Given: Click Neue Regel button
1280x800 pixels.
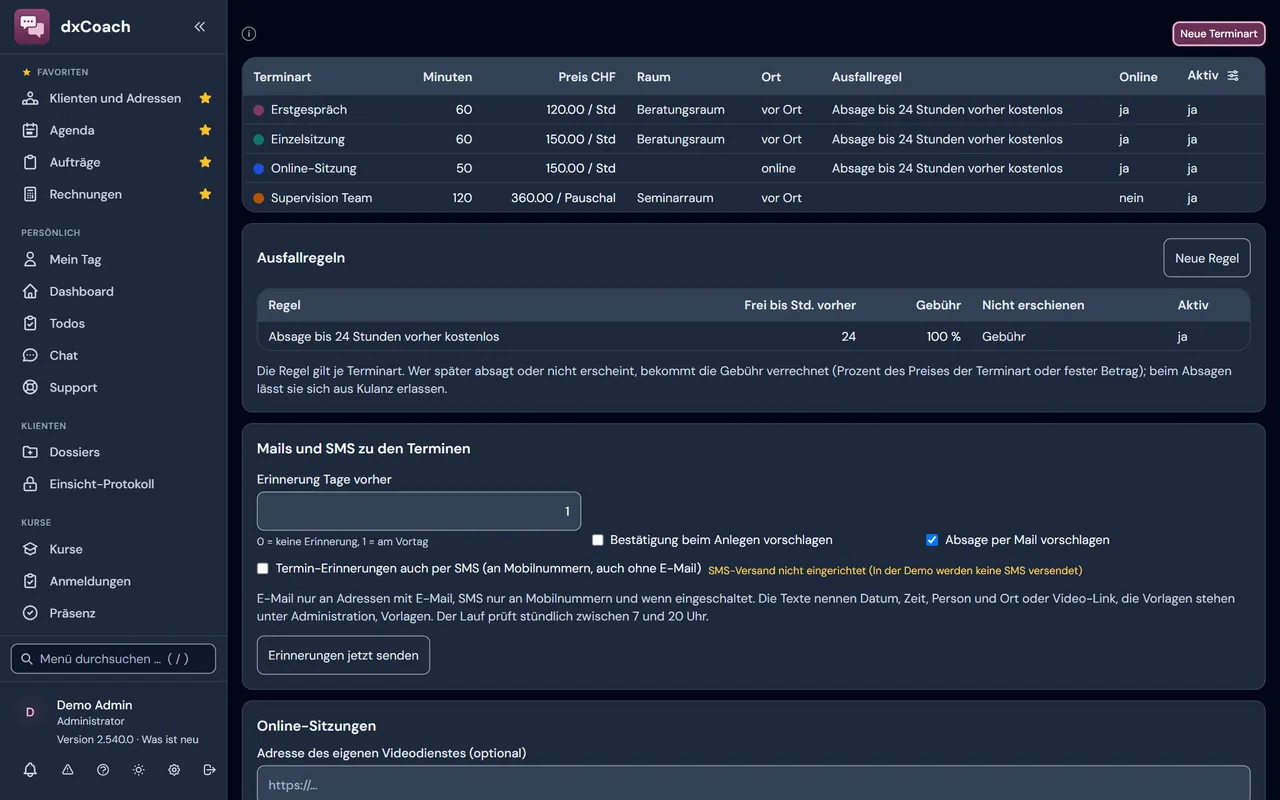Looking at the screenshot, I should click(x=1207, y=258).
